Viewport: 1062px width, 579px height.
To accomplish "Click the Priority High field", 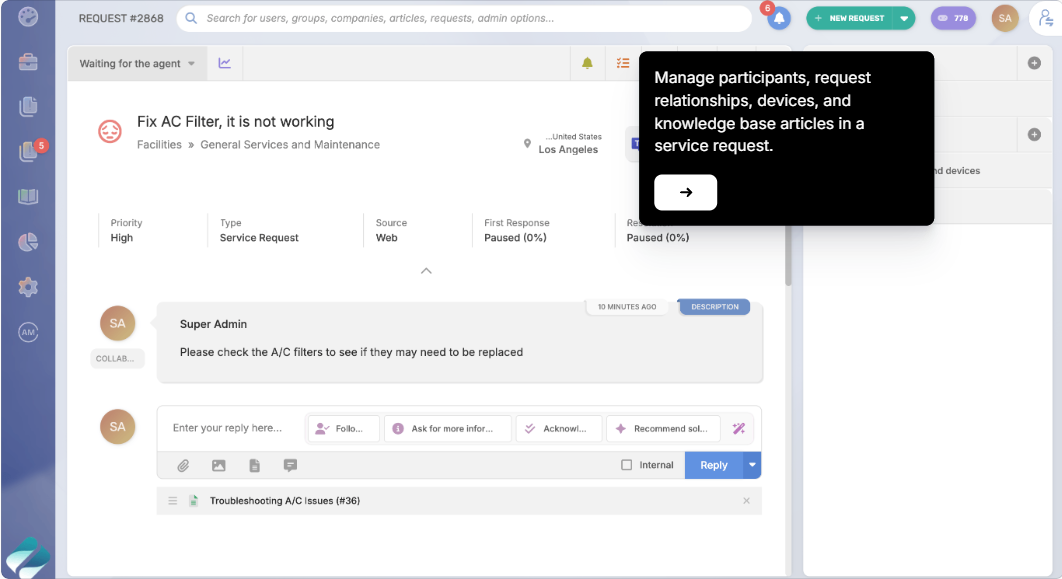I will (x=127, y=230).
